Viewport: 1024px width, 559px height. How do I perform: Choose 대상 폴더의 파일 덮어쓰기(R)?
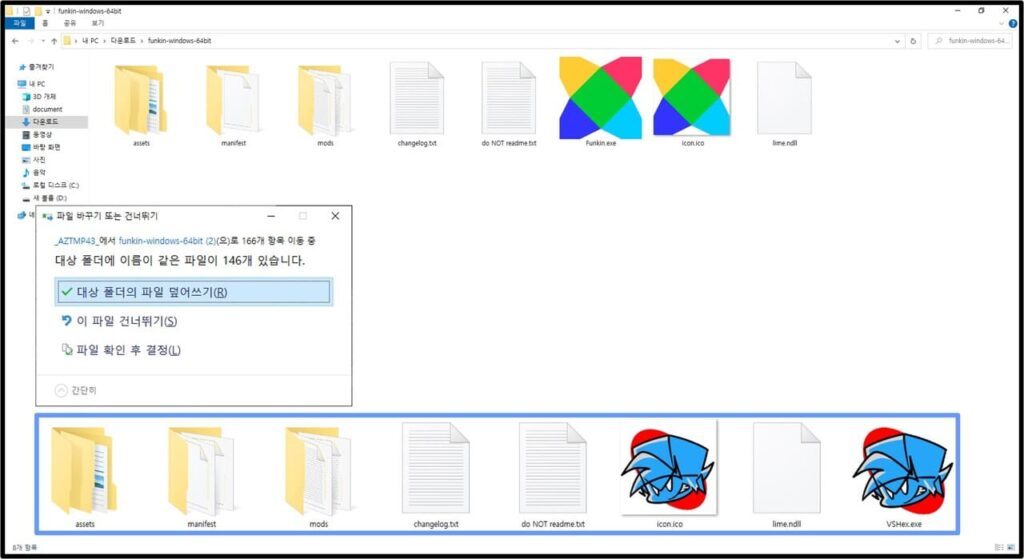pyautogui.click(x=193, y=292)
